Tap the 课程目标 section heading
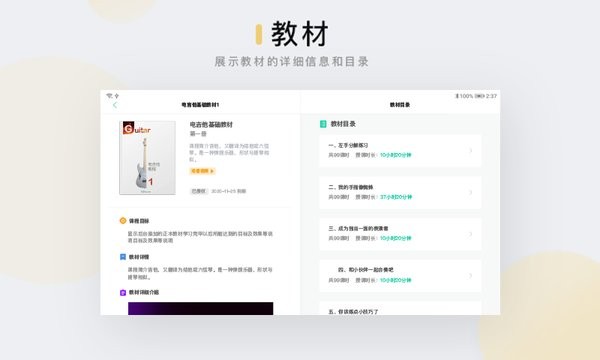Screen dimensions: 600x360 tap(139, 221)
